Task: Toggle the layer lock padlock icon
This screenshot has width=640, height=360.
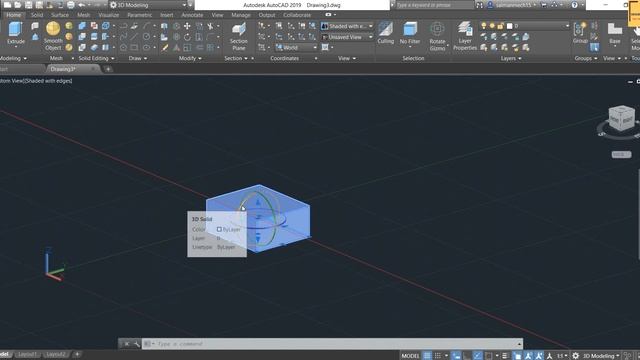Action: (x=500, y=26)
